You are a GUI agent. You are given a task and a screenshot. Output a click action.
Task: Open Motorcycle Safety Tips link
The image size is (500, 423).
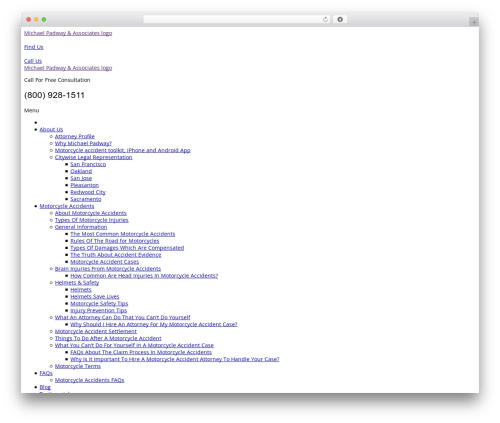99,304
